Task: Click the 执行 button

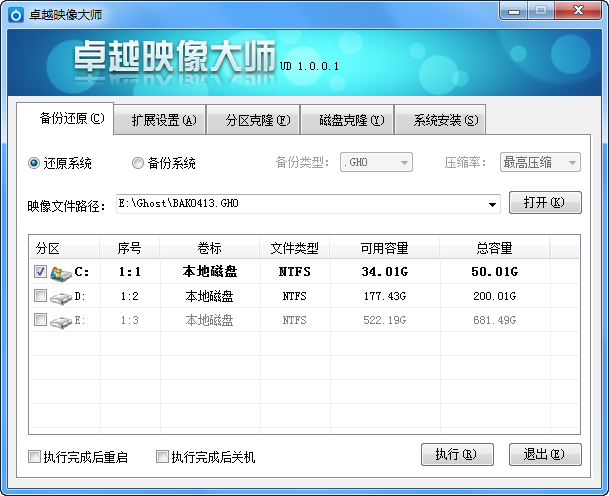Action: coord(457,455)
